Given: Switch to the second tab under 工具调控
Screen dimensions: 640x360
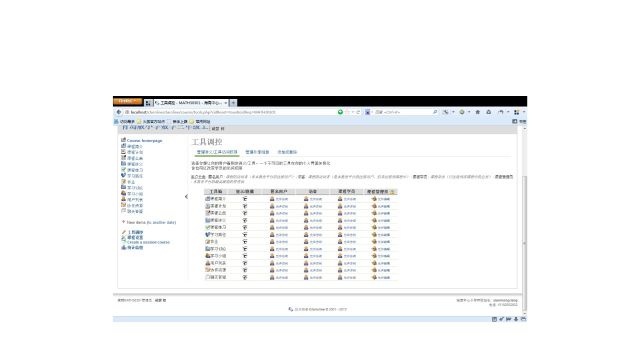Looking at the screenshot, I should [257, 152].
